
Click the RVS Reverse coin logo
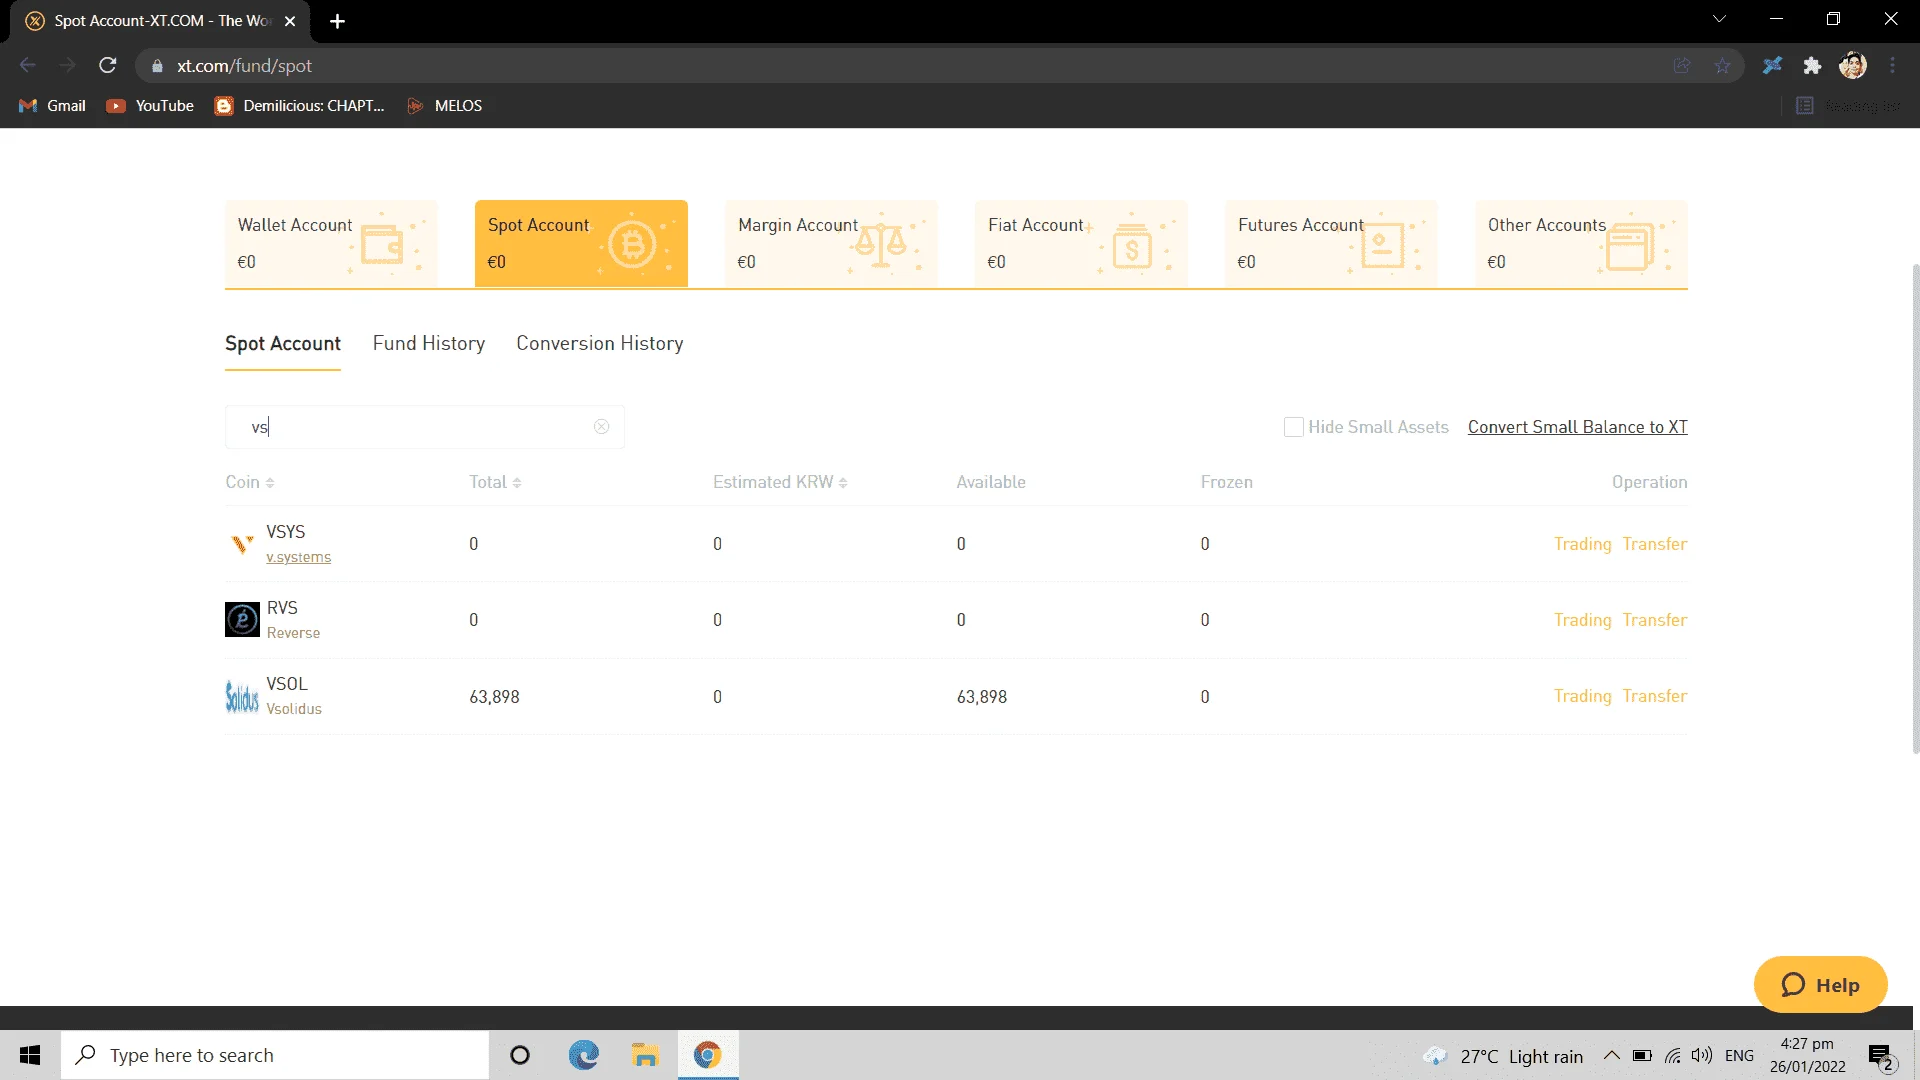[242, 620]
